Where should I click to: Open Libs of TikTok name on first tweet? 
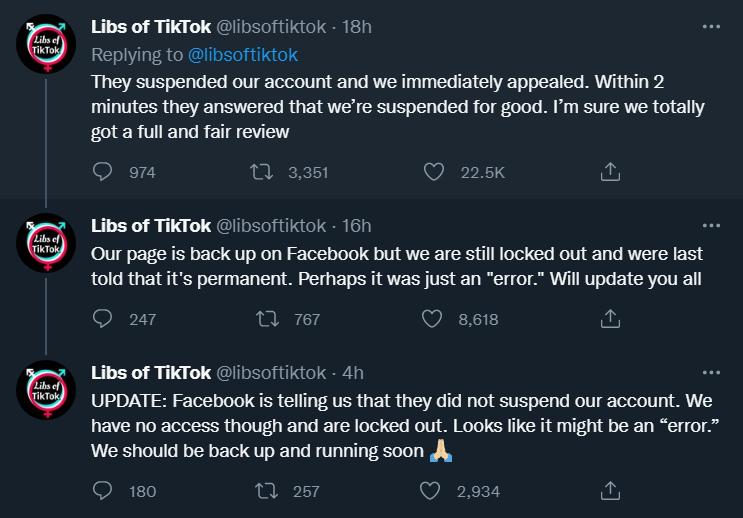pos(151,27)
